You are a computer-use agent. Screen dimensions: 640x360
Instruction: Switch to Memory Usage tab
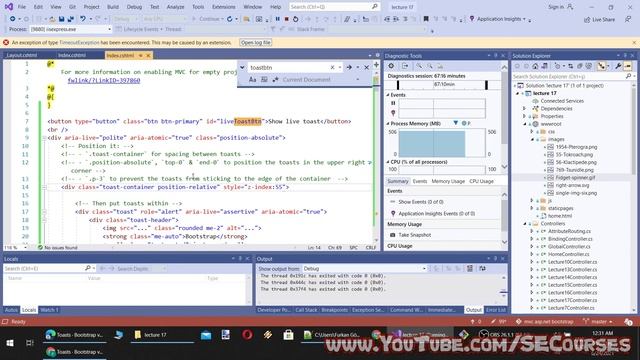[448, 181]
